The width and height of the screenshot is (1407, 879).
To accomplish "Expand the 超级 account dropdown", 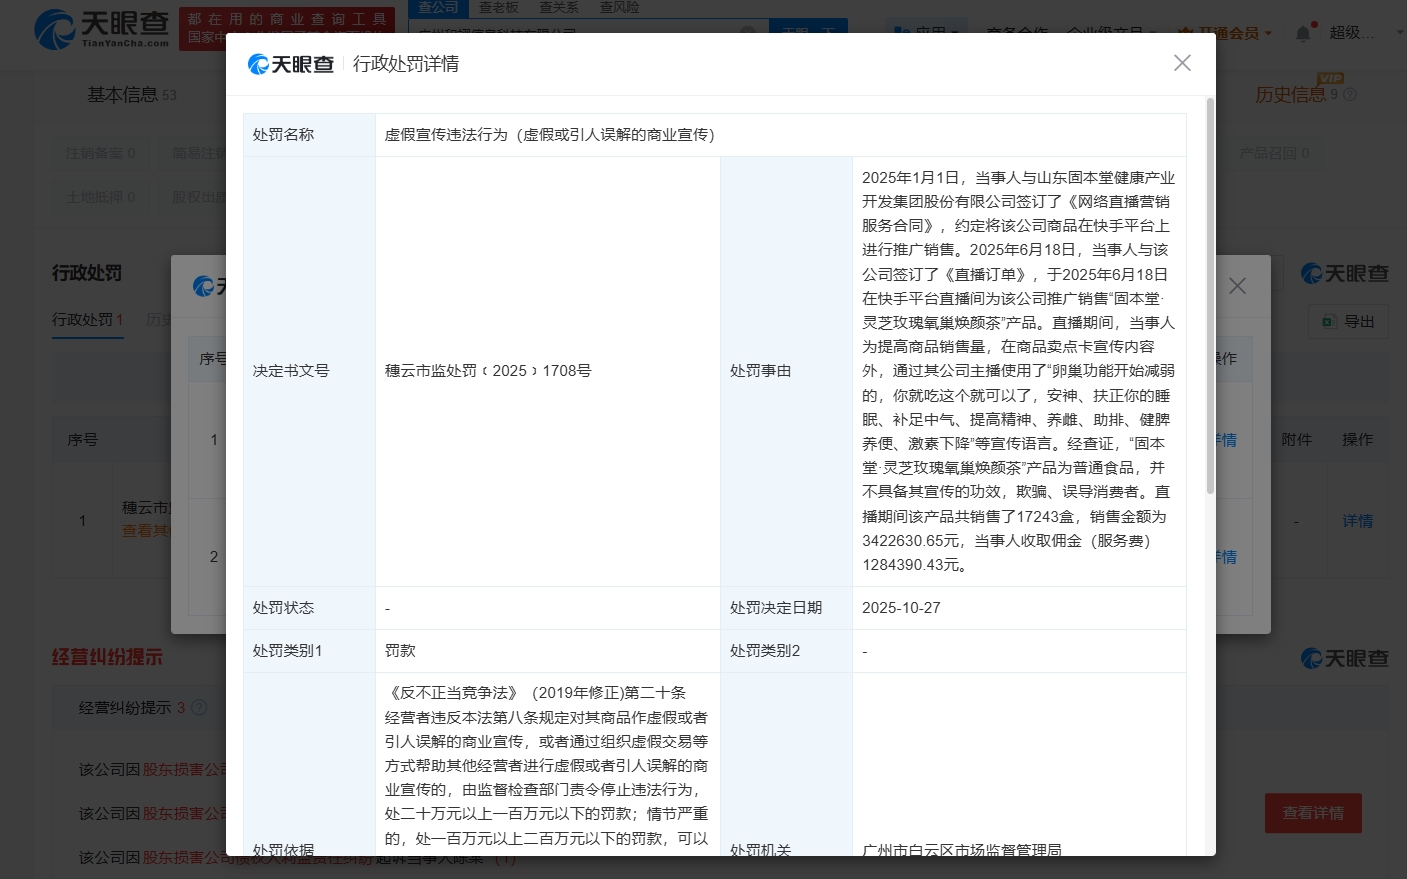I will (x=1358, y=32).
